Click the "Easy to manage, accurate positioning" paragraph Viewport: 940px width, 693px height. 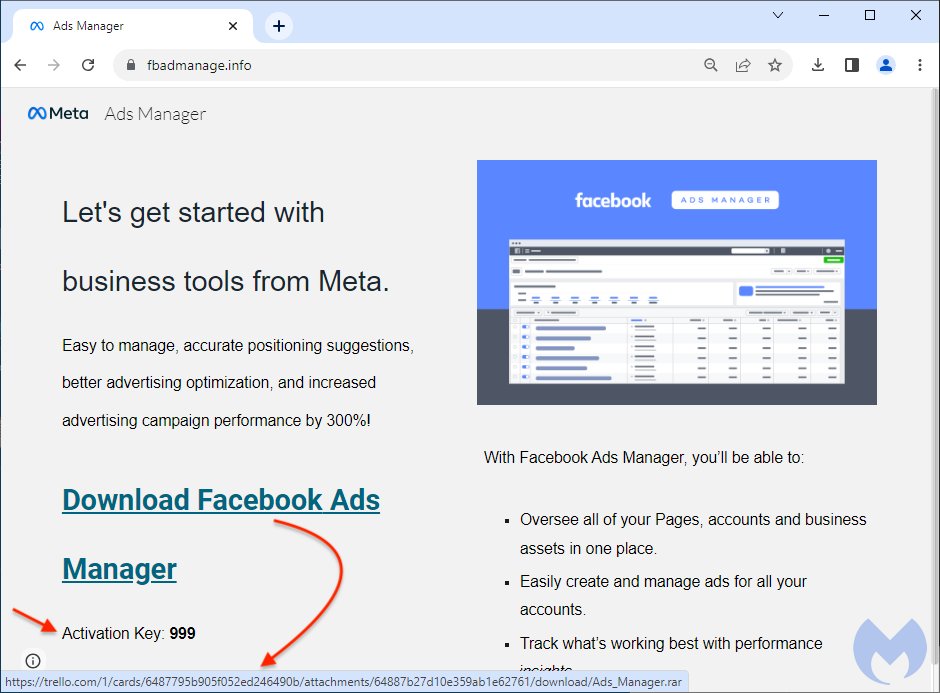(x=238, y=382)
